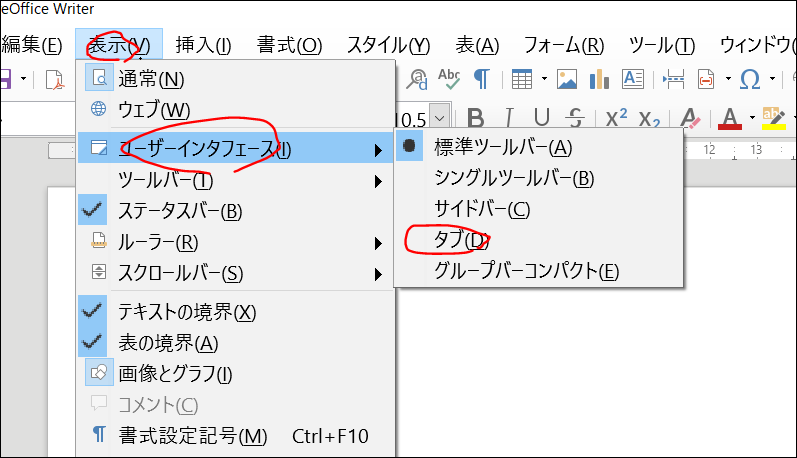Expand the ツールバー(T) submenu
The height and width of the screenshot is (458, 797).
tap(236, 180)
